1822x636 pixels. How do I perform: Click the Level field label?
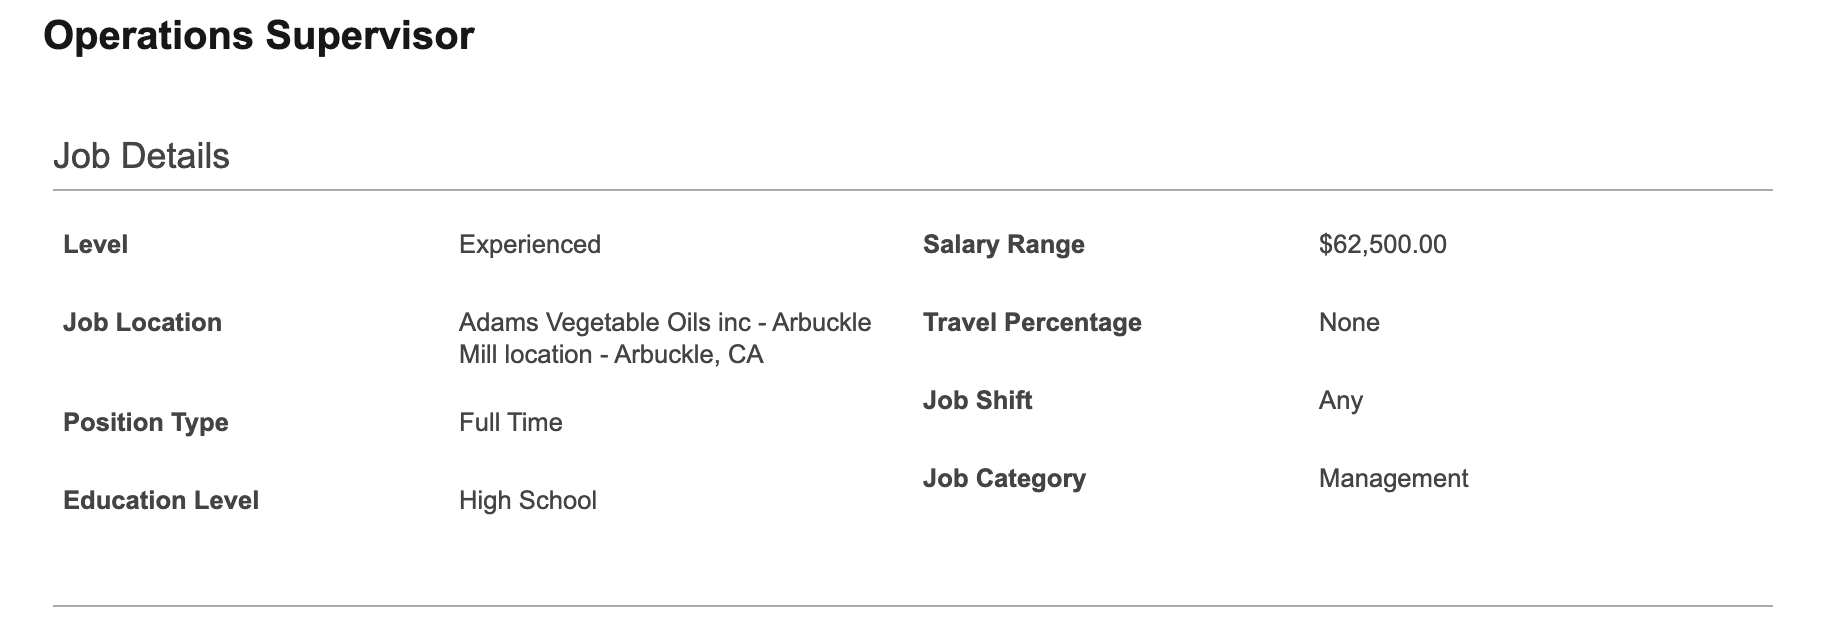(x=95, y=244)
